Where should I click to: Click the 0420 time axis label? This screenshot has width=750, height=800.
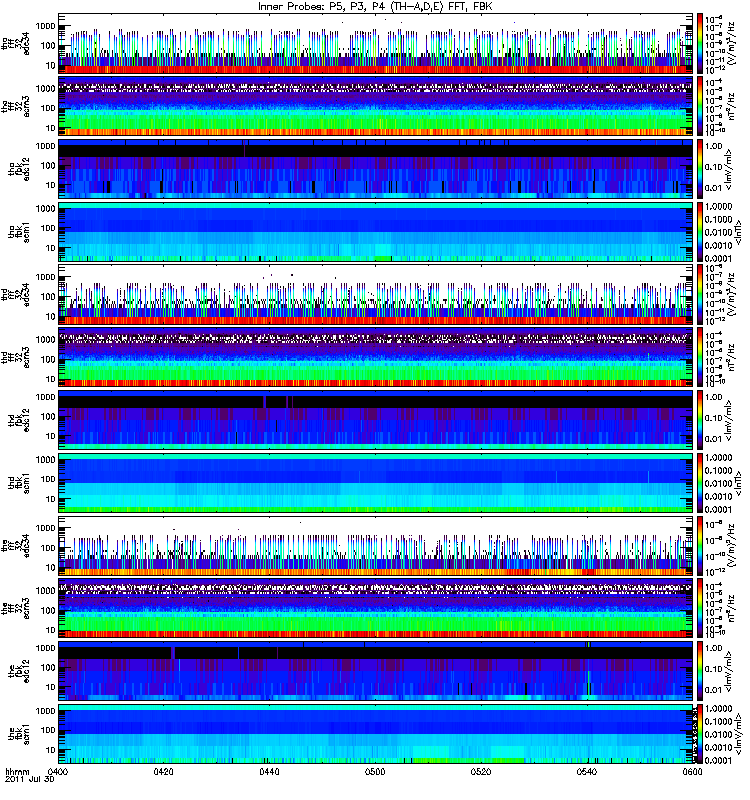click(163, 772)
